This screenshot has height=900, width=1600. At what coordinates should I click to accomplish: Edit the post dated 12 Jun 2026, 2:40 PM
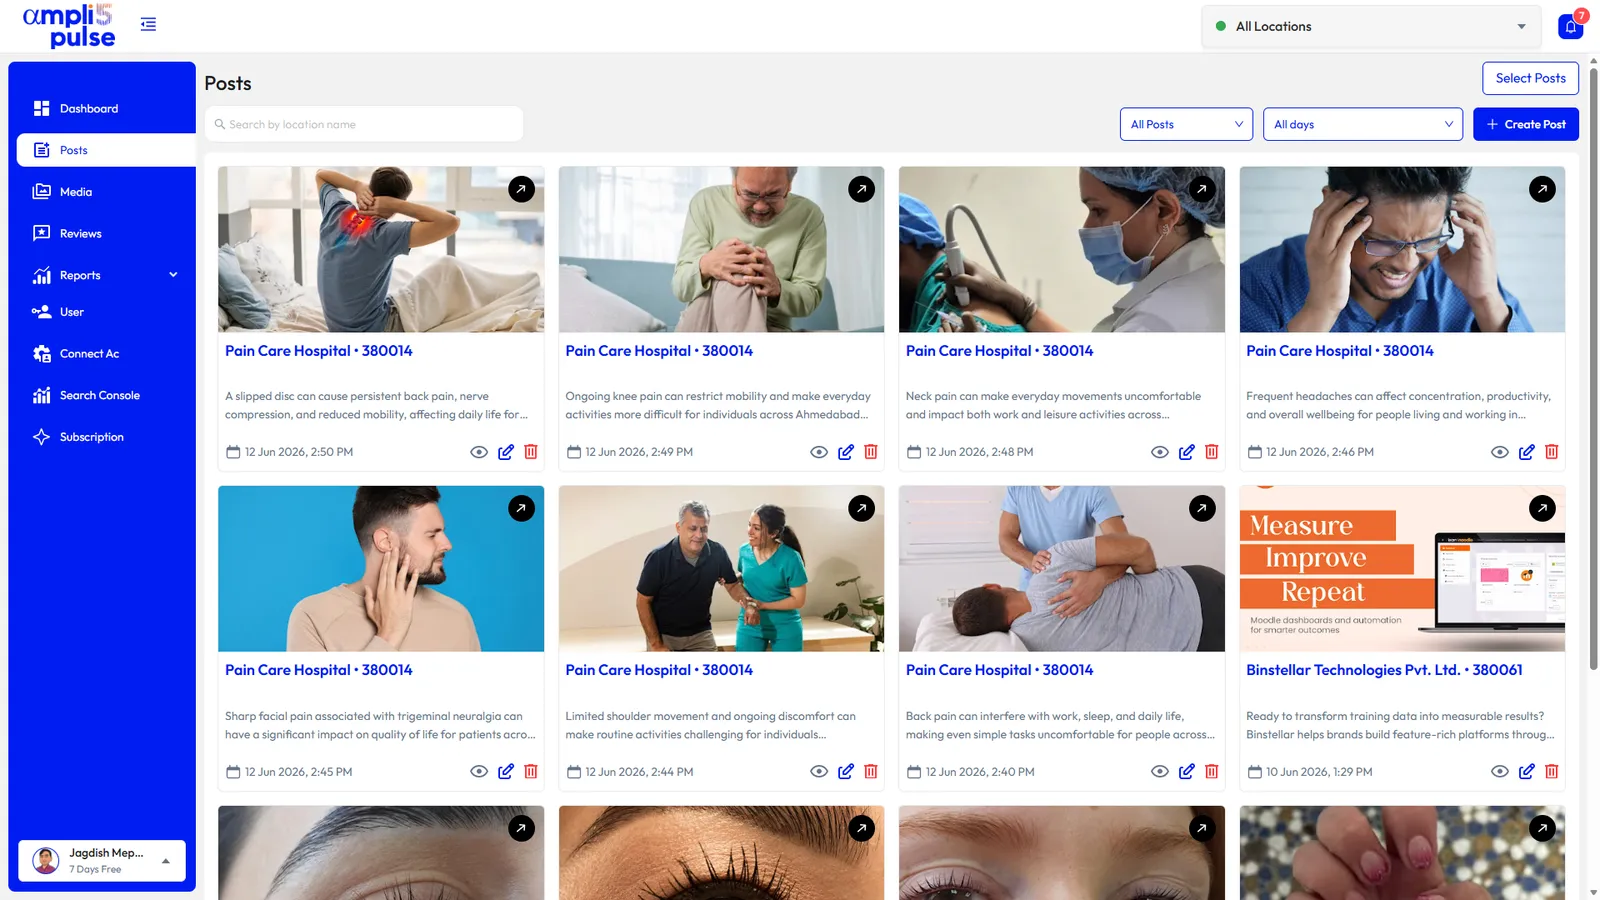pyautogui.click(x=1187, y=772)
